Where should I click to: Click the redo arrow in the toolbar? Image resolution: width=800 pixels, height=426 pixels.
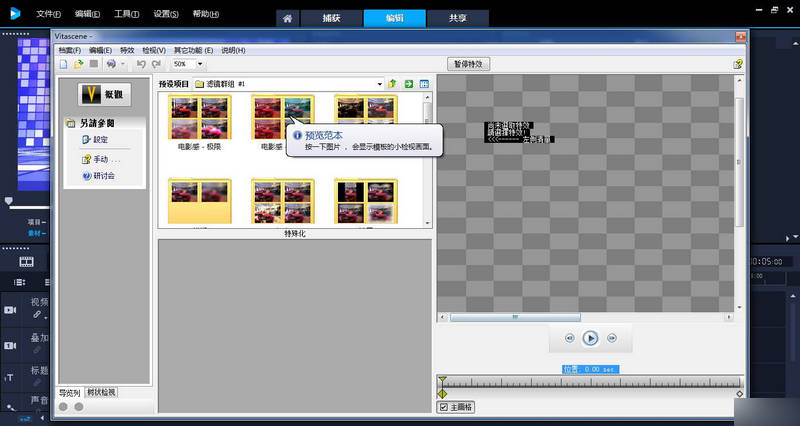(x=156, y=64)
